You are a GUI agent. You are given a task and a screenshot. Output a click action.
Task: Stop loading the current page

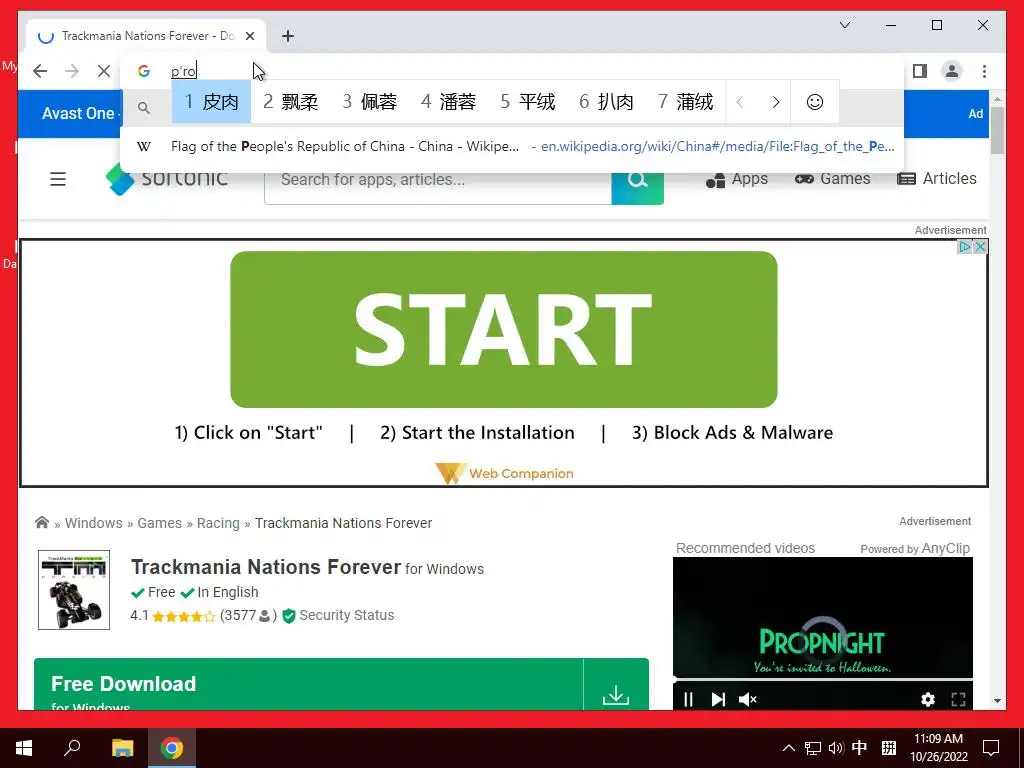point(104,71)
